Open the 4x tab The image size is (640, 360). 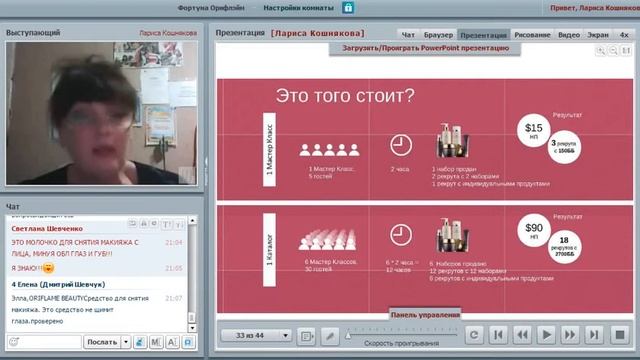click(x=624, y=35)
